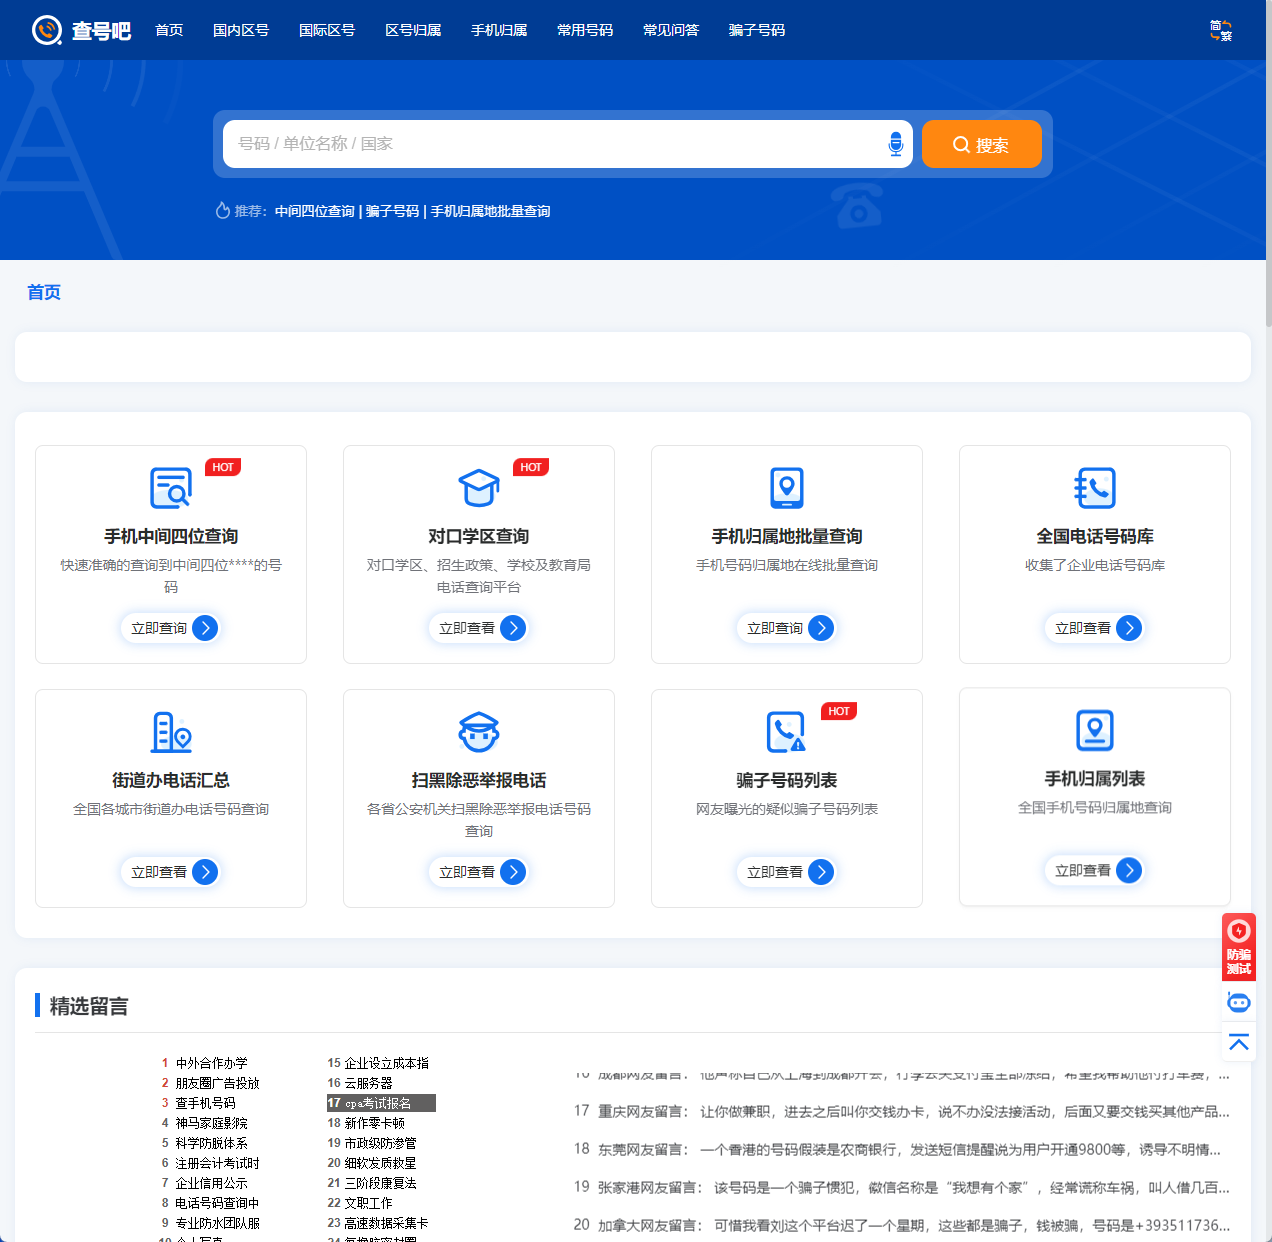Click inside the phone number search input field

[550, 143]
